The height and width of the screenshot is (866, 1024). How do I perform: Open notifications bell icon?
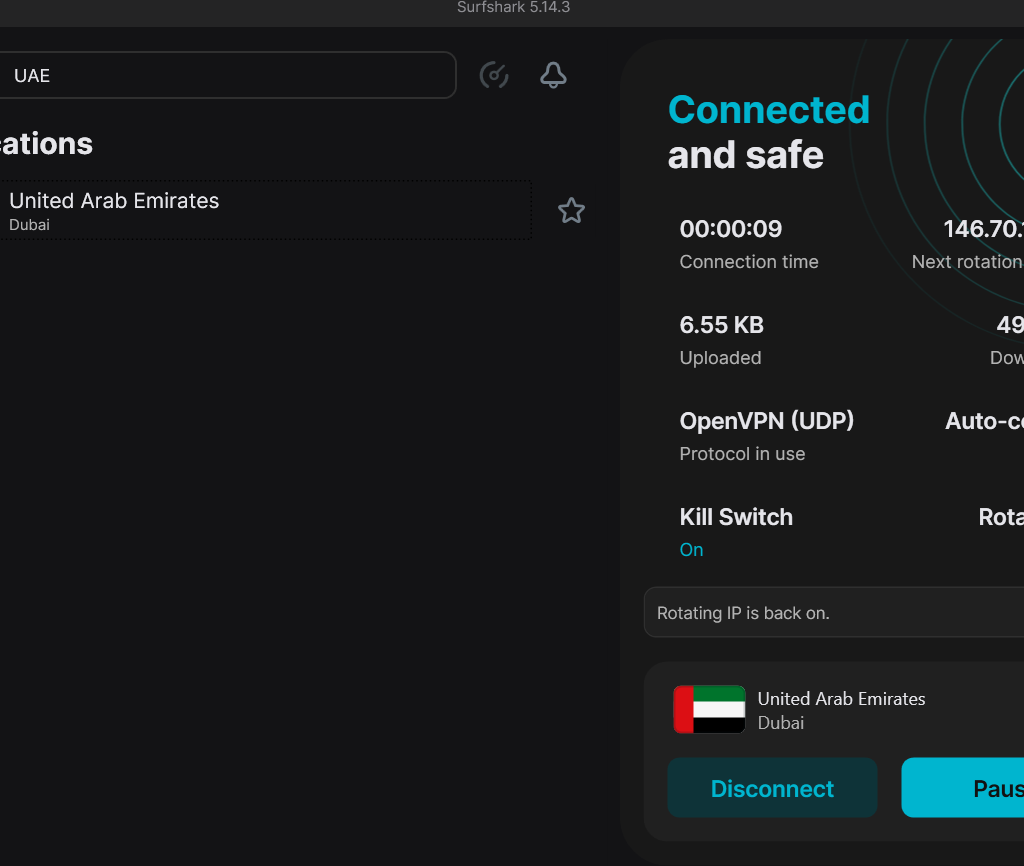[553, 75]
